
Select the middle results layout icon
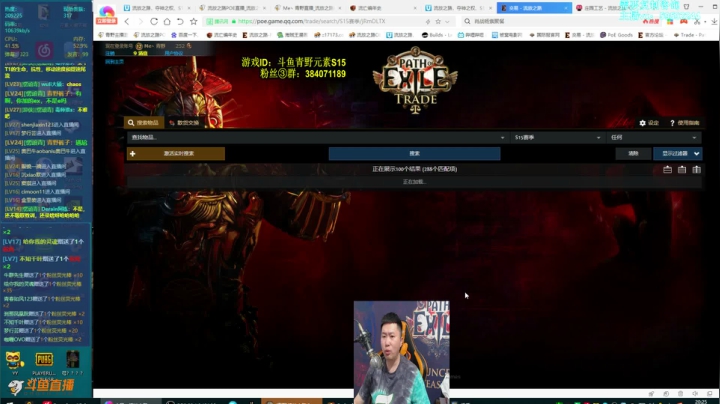pos(682,169)
